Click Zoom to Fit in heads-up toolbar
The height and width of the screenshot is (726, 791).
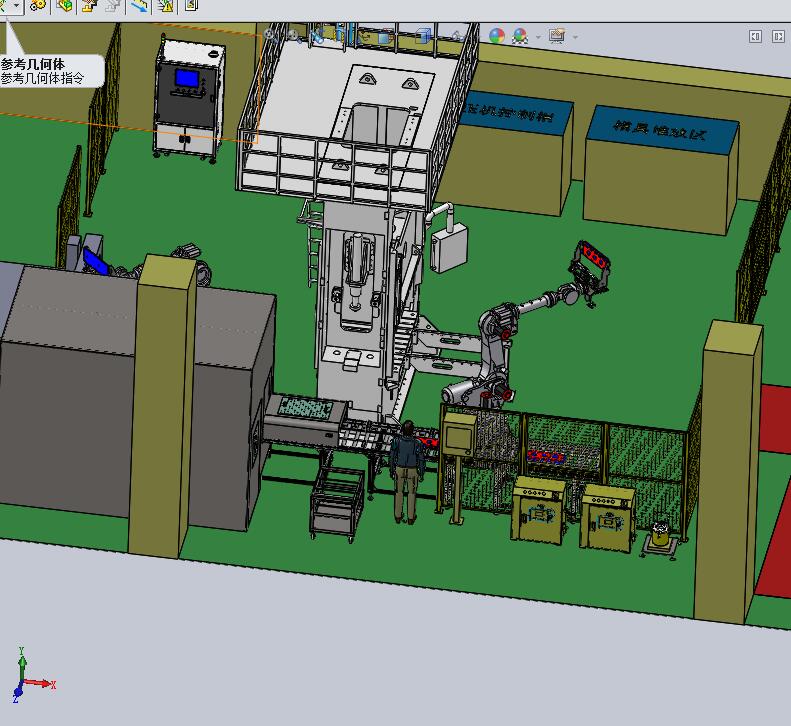click(x=269, y=35)
